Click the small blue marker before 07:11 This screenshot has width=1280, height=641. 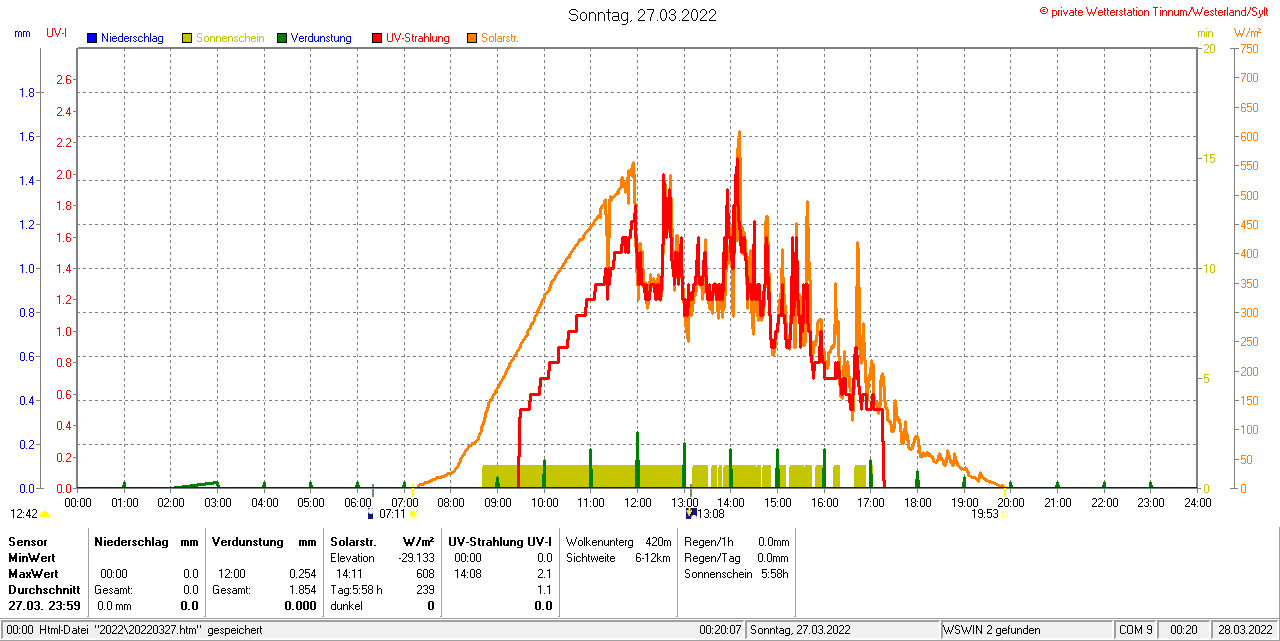(371, 515)
